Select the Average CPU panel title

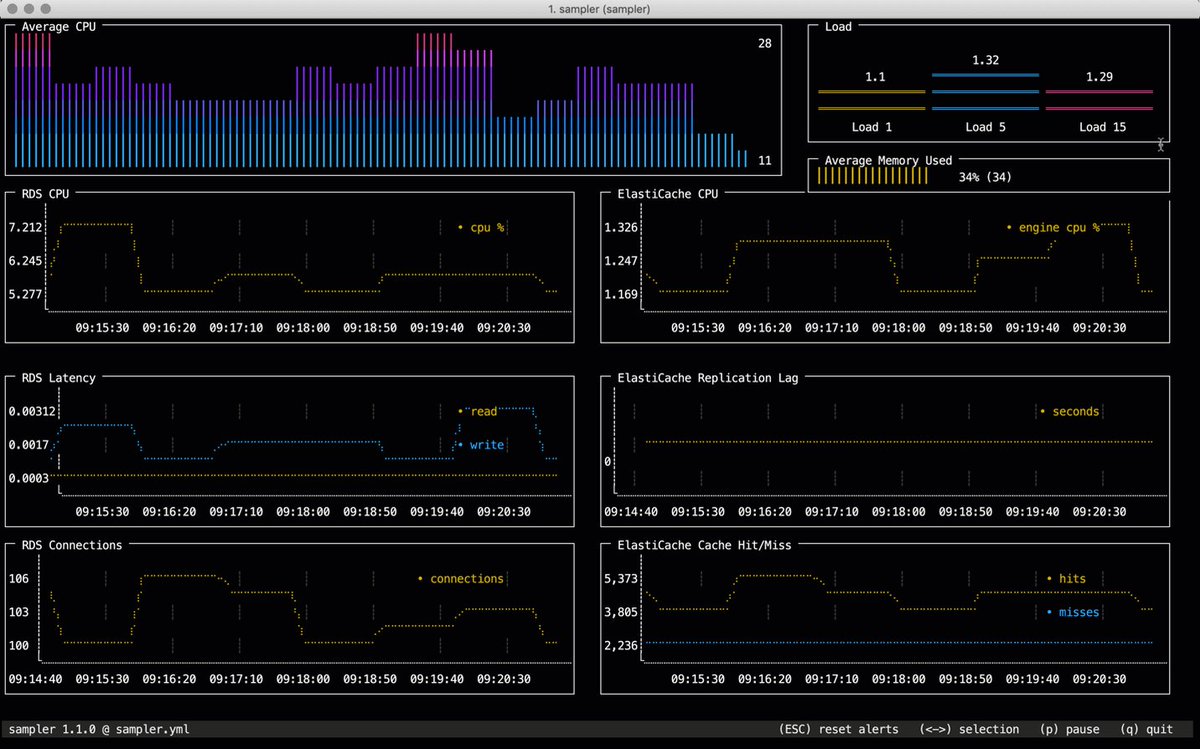tap(59, 26)
